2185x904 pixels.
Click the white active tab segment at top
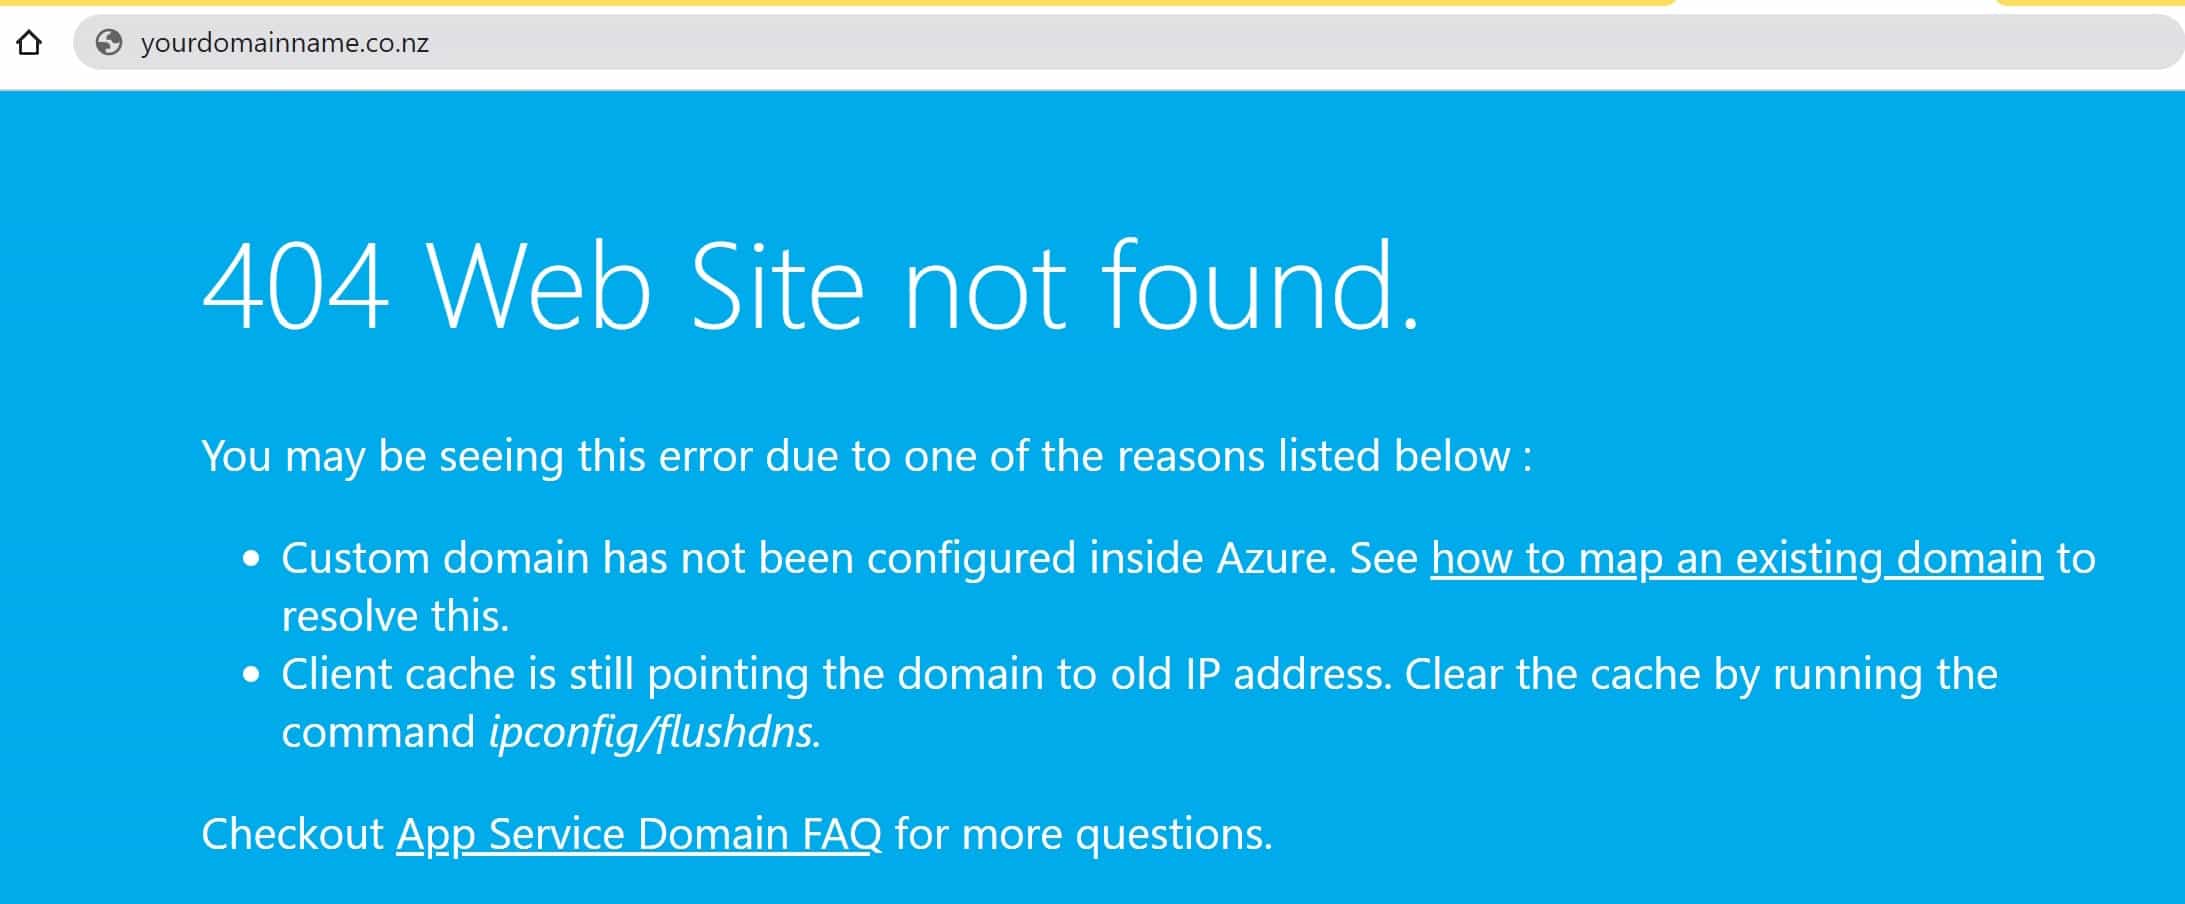pyautogui.click(x=1845, y=4)
